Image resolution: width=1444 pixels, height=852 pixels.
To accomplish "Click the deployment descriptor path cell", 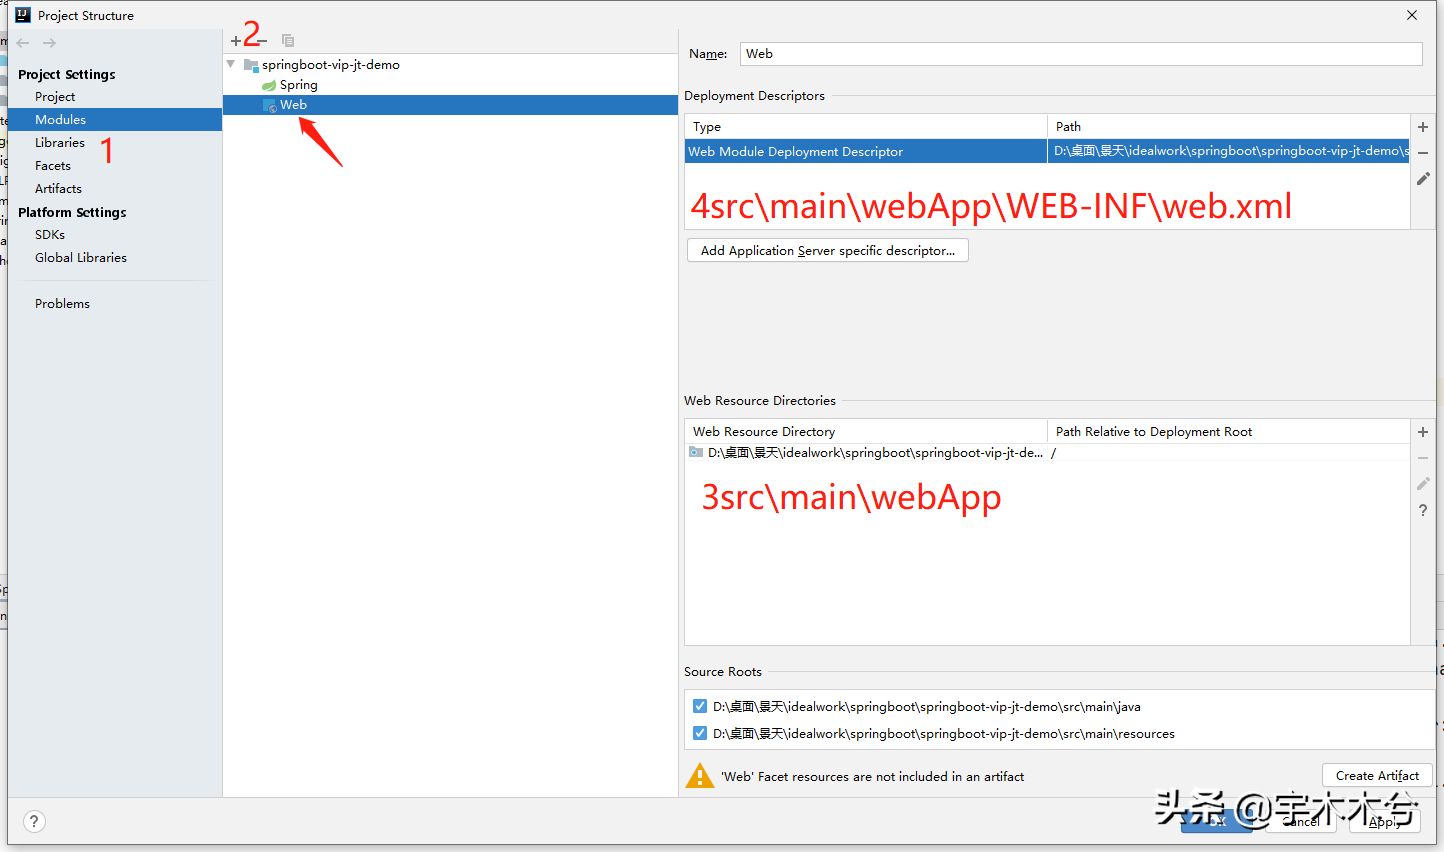I will click(x=1228, y=151).
